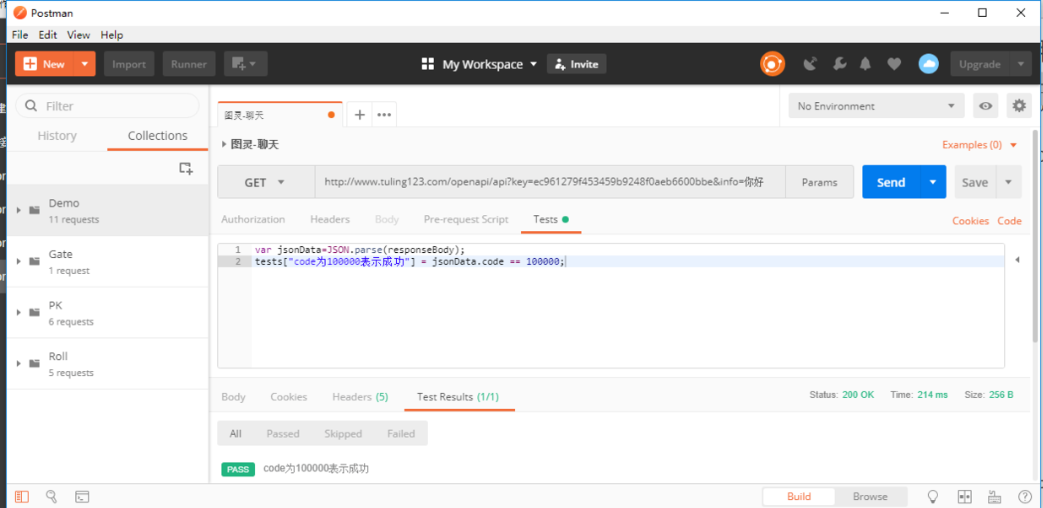Click the Import button

click(129, 64)
